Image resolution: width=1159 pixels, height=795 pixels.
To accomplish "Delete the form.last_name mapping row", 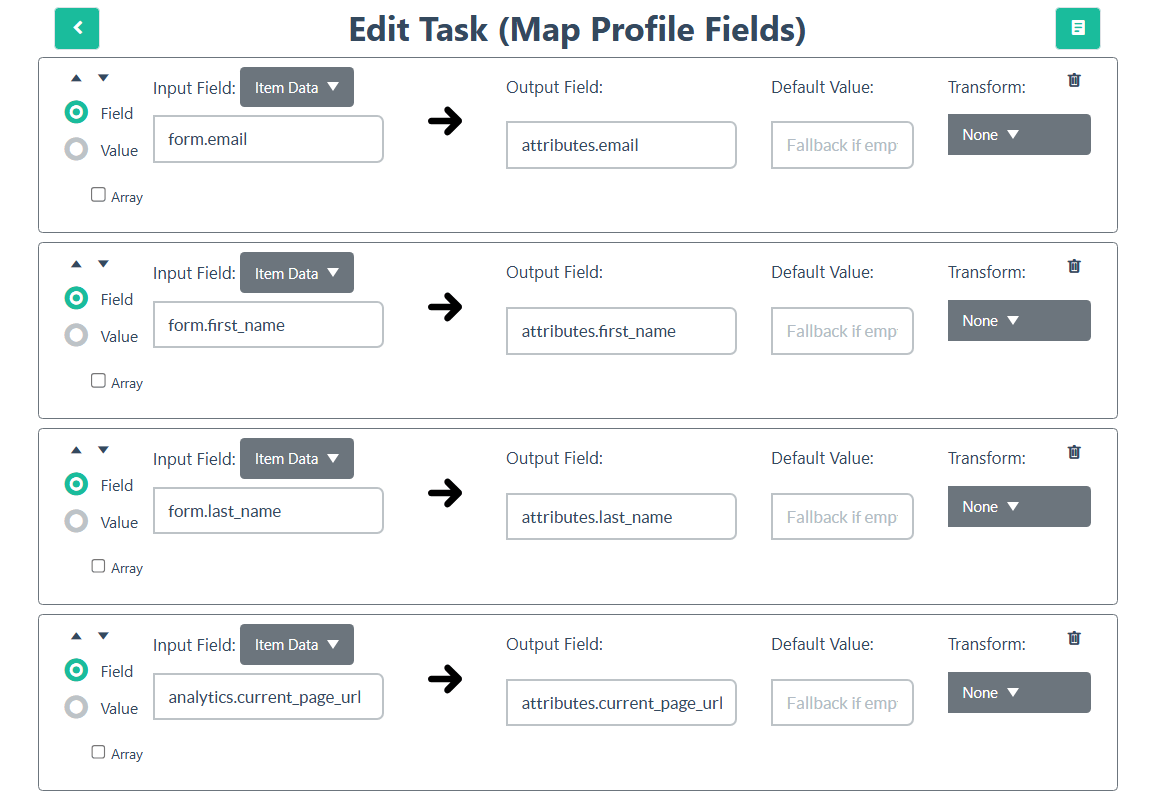I will coord(1074,452).
